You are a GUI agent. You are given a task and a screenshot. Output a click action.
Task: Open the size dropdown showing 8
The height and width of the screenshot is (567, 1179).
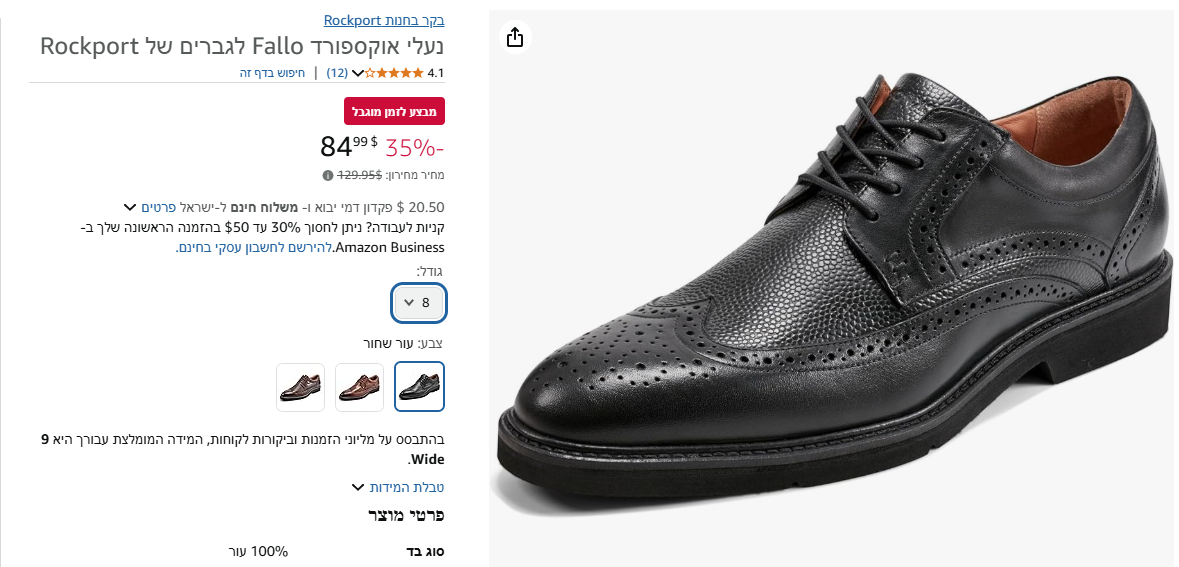[x=419, y=303]
